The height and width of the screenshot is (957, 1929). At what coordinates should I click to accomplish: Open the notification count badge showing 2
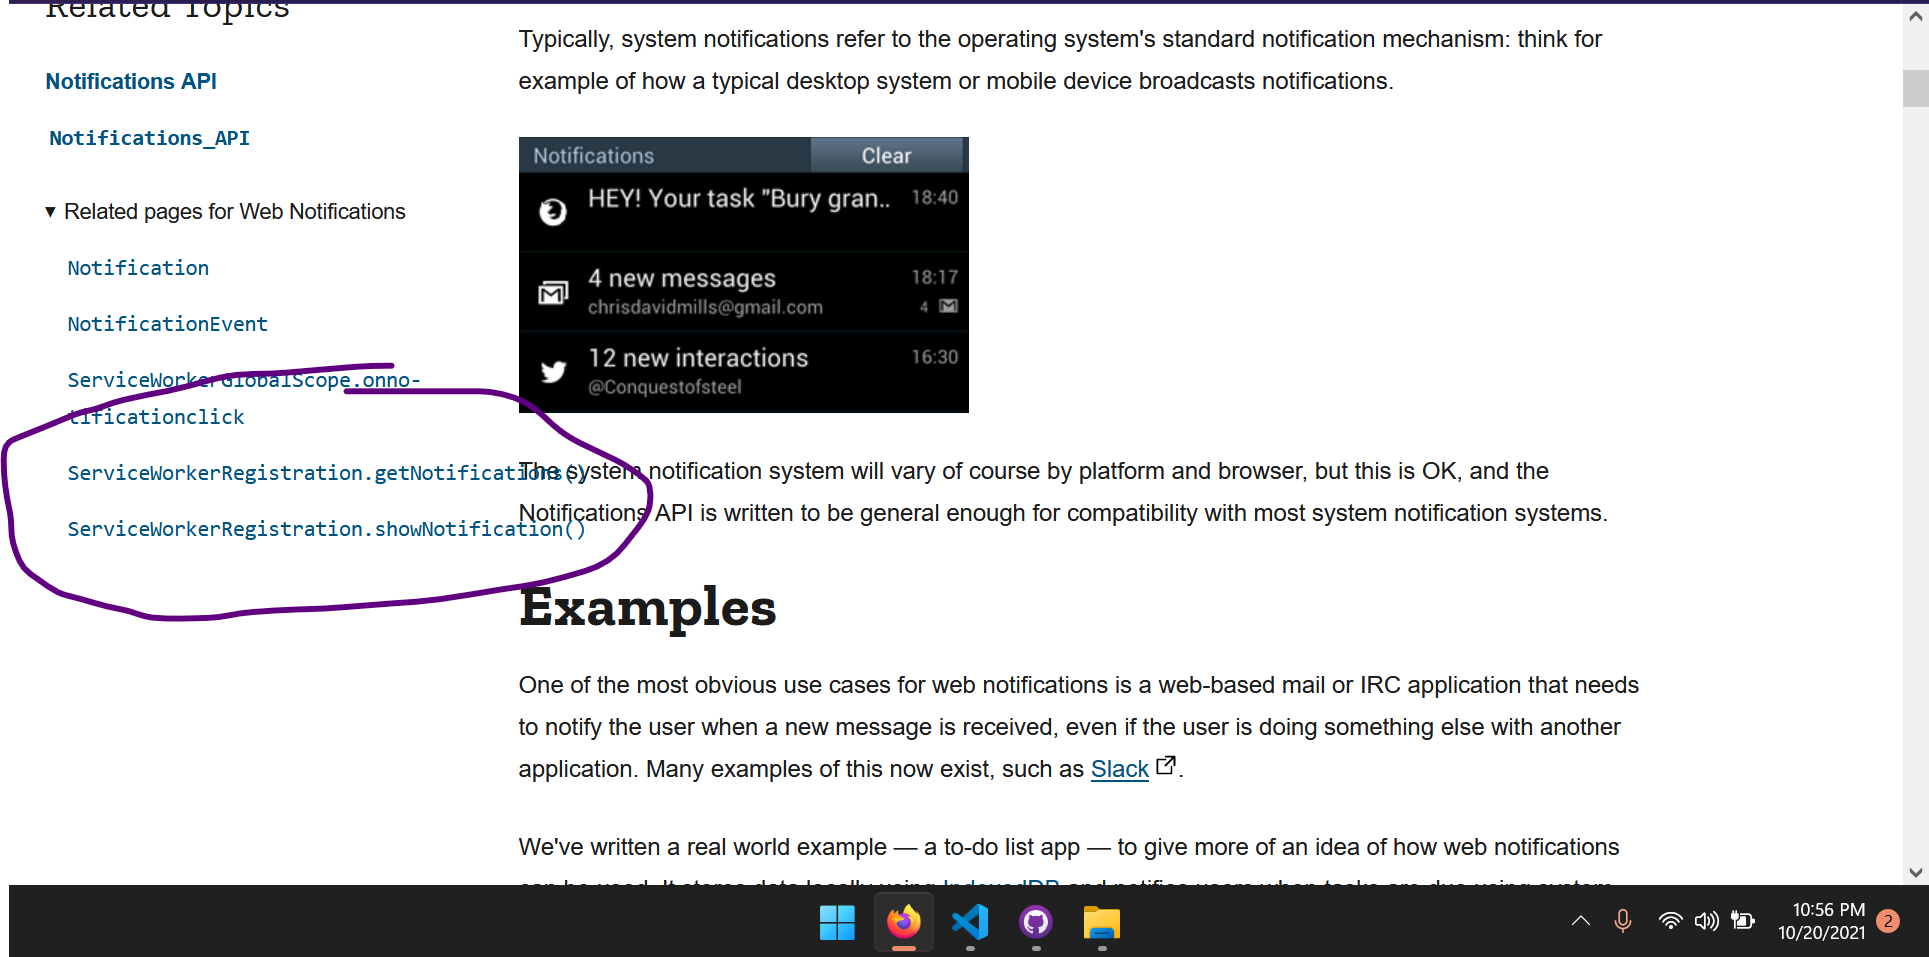tap(1888, 921)
